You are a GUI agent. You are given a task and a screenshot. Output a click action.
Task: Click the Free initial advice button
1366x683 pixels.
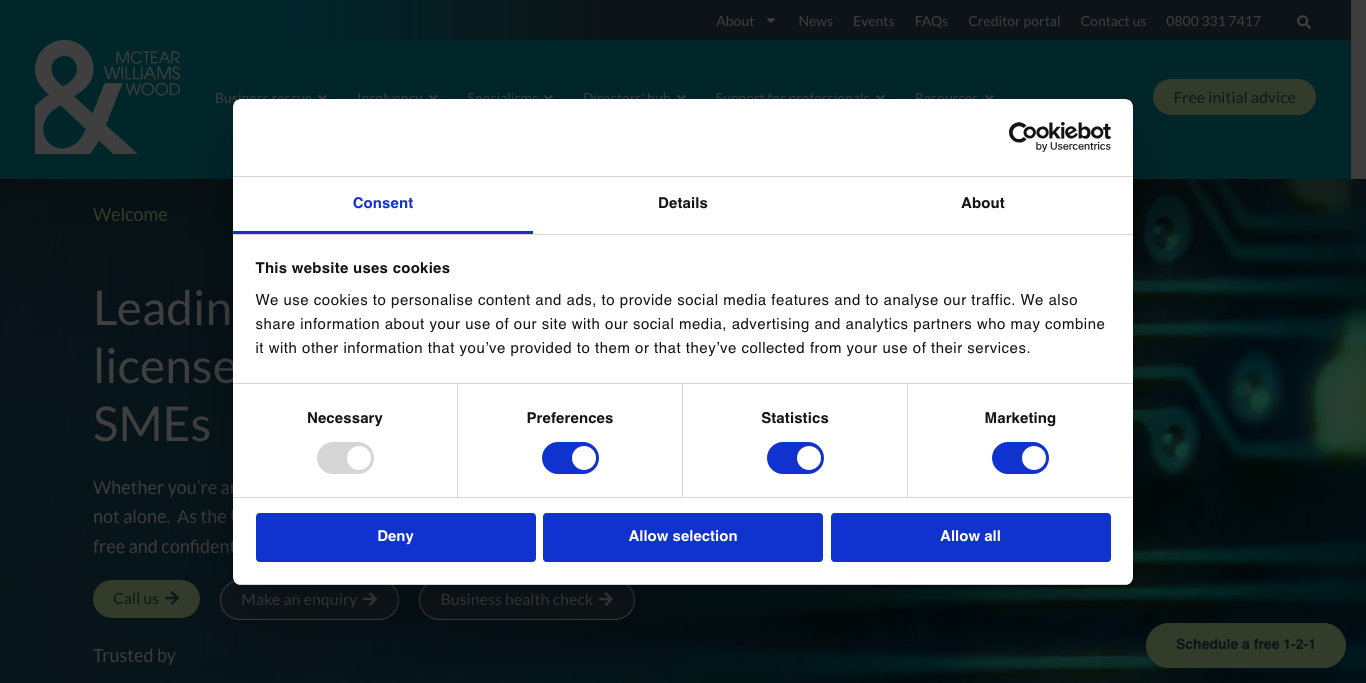pos(1234,97)
